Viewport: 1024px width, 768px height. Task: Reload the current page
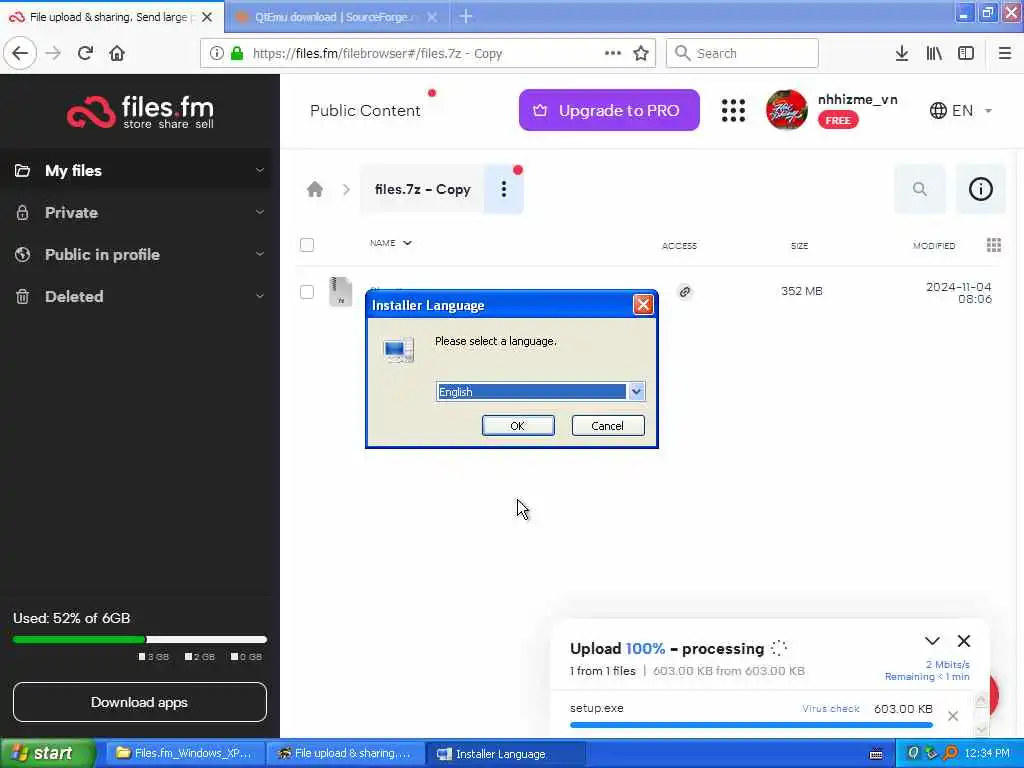pyautogui.click(x=85, y=53)
